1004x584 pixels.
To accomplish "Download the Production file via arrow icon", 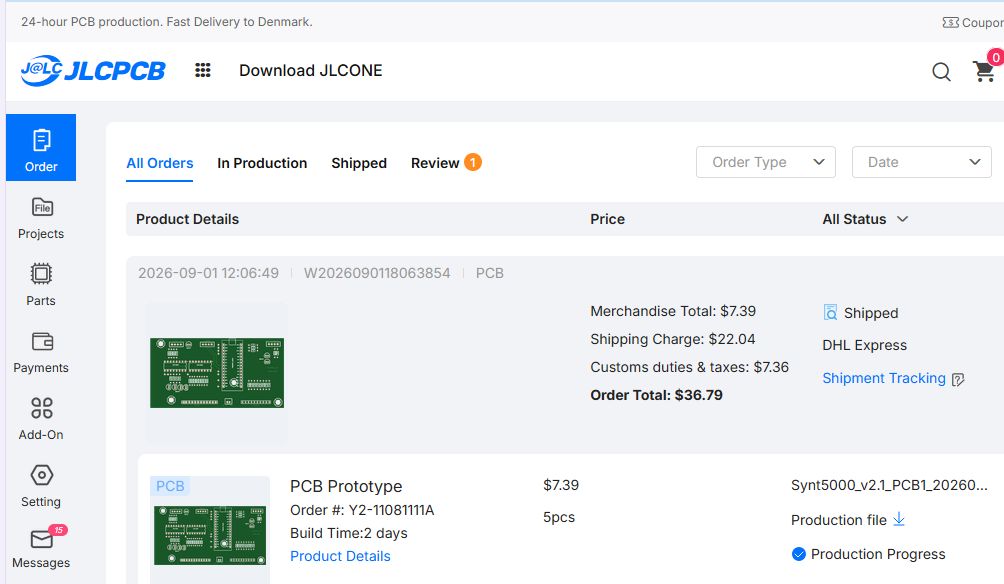I will coord(899,519).
